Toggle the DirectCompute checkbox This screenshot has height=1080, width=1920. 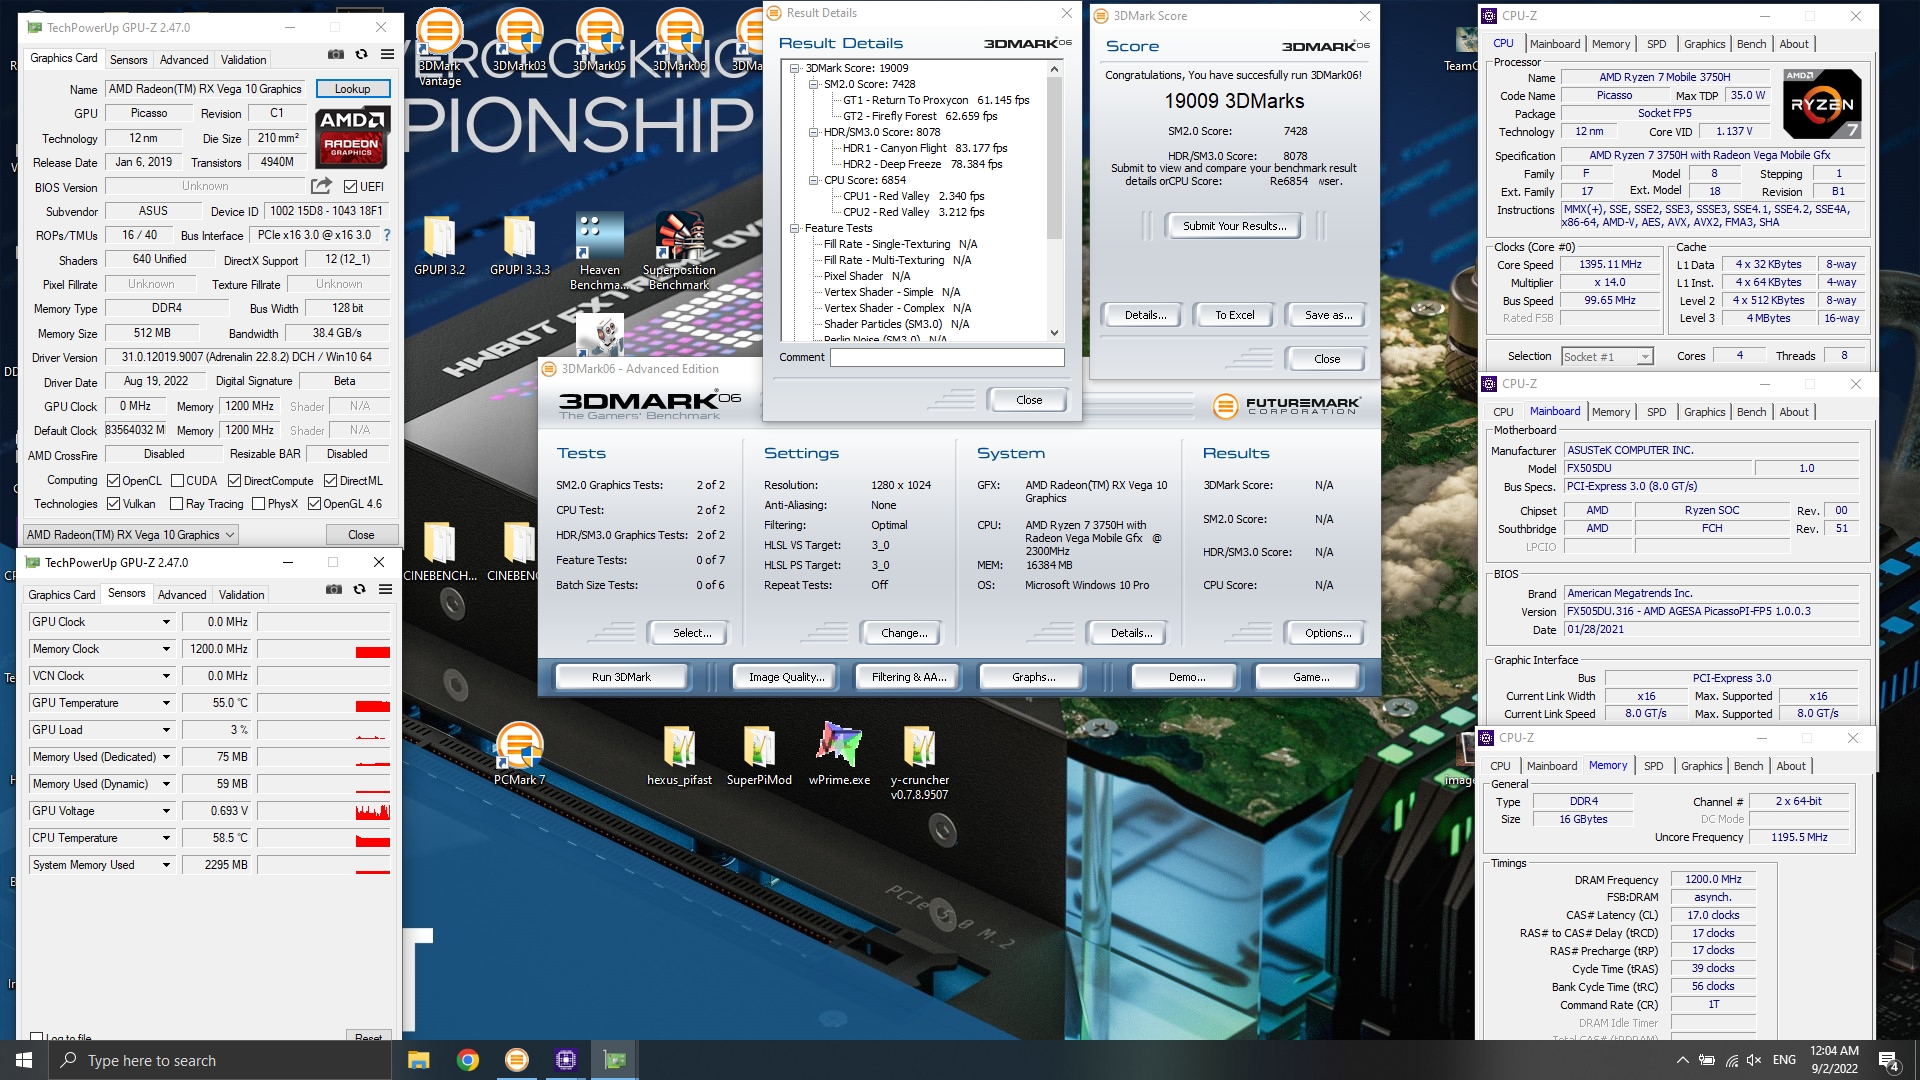coord(235,481)
